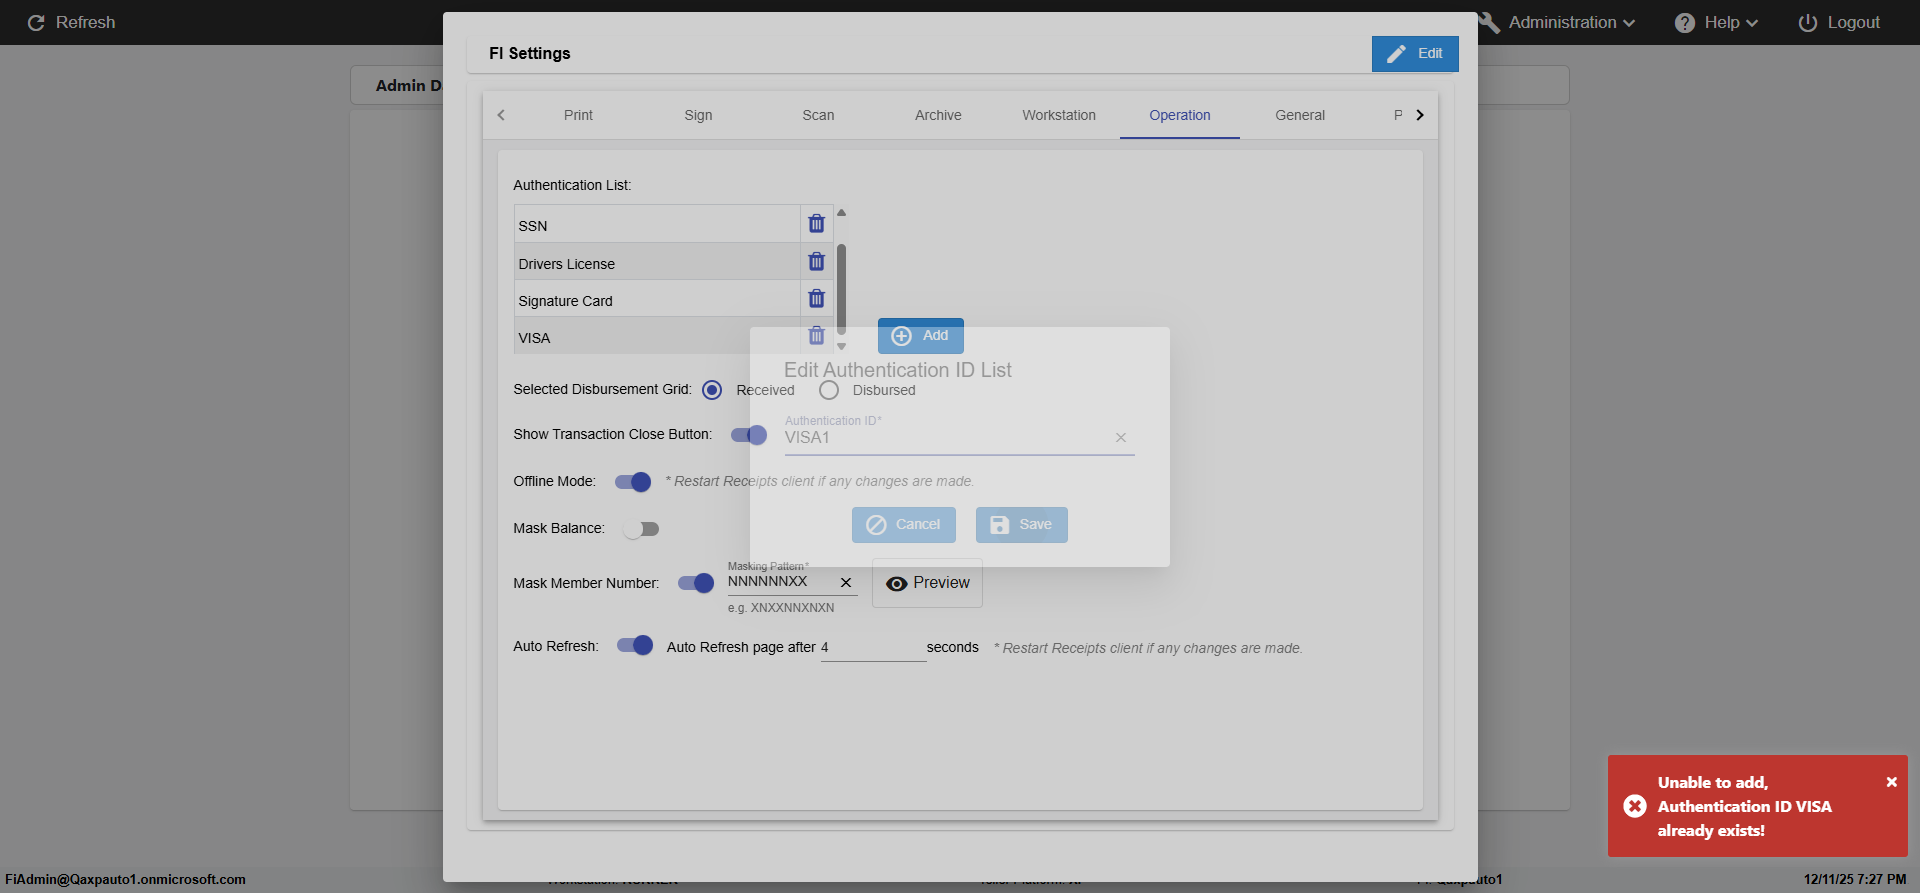This screenshot has height=893, width=1920.
Task: Toggle the Offline Mode switch
Action: 633,482
